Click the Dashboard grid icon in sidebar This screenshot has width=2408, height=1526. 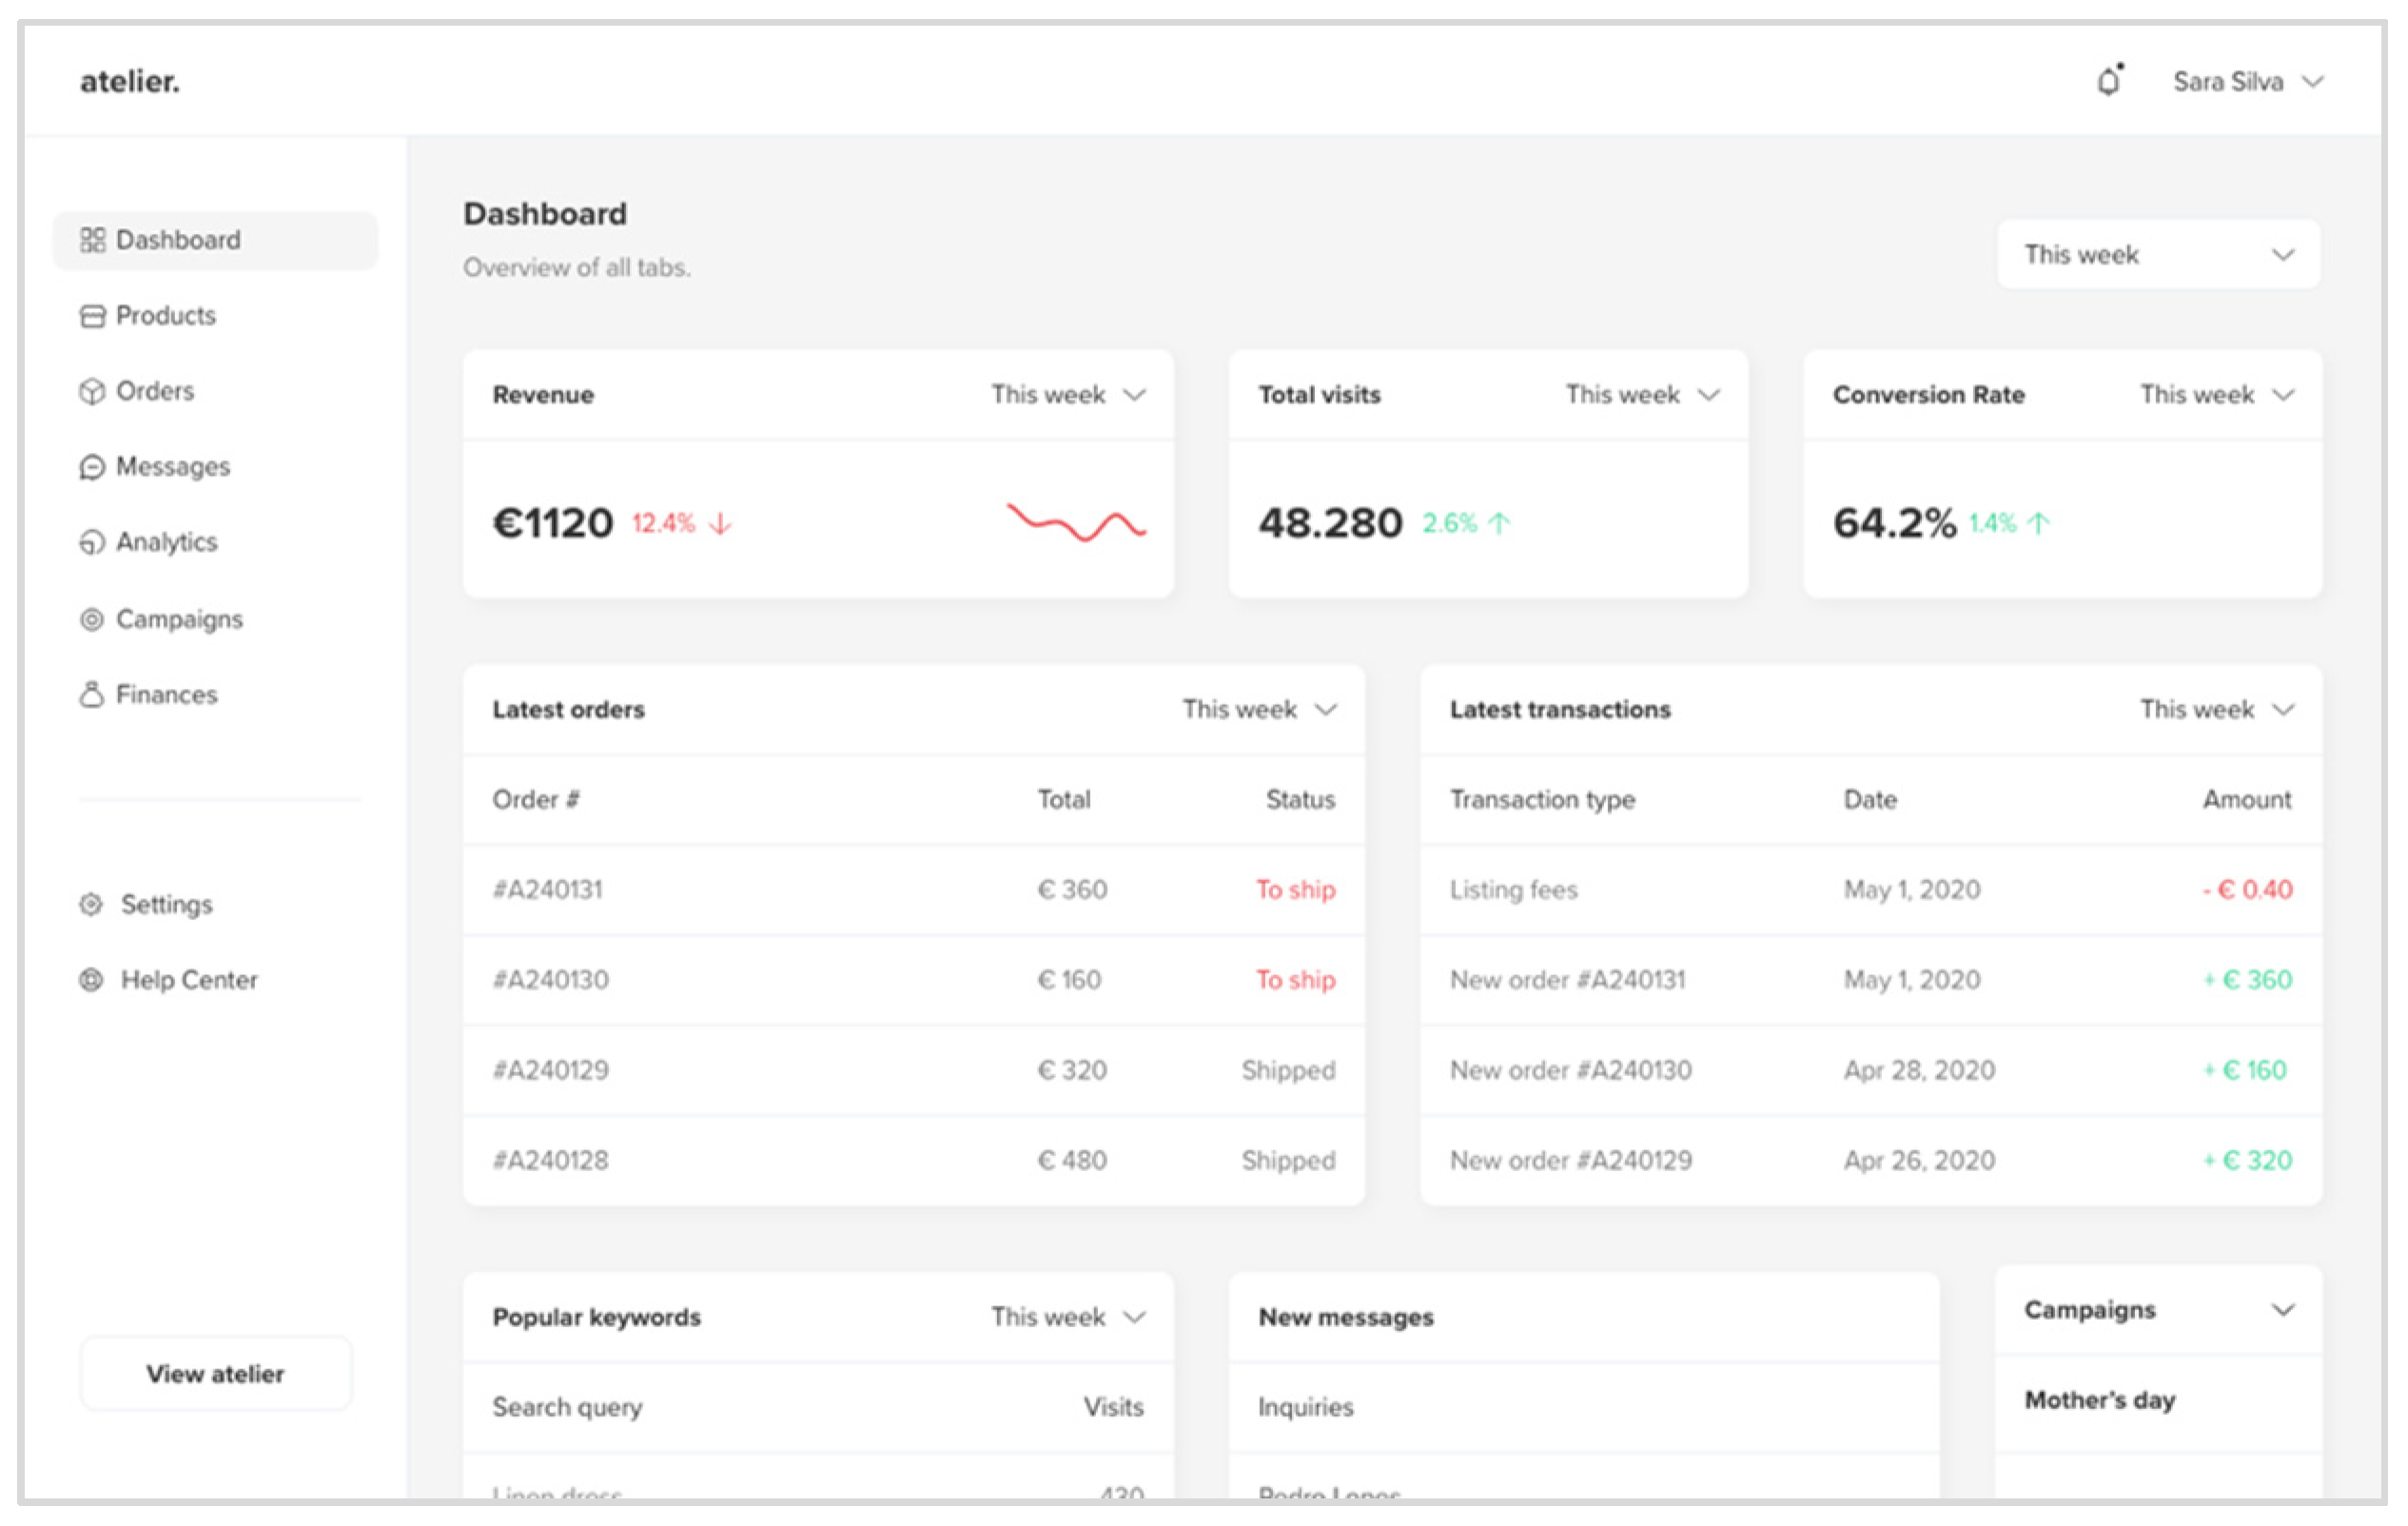pos(92,240)
